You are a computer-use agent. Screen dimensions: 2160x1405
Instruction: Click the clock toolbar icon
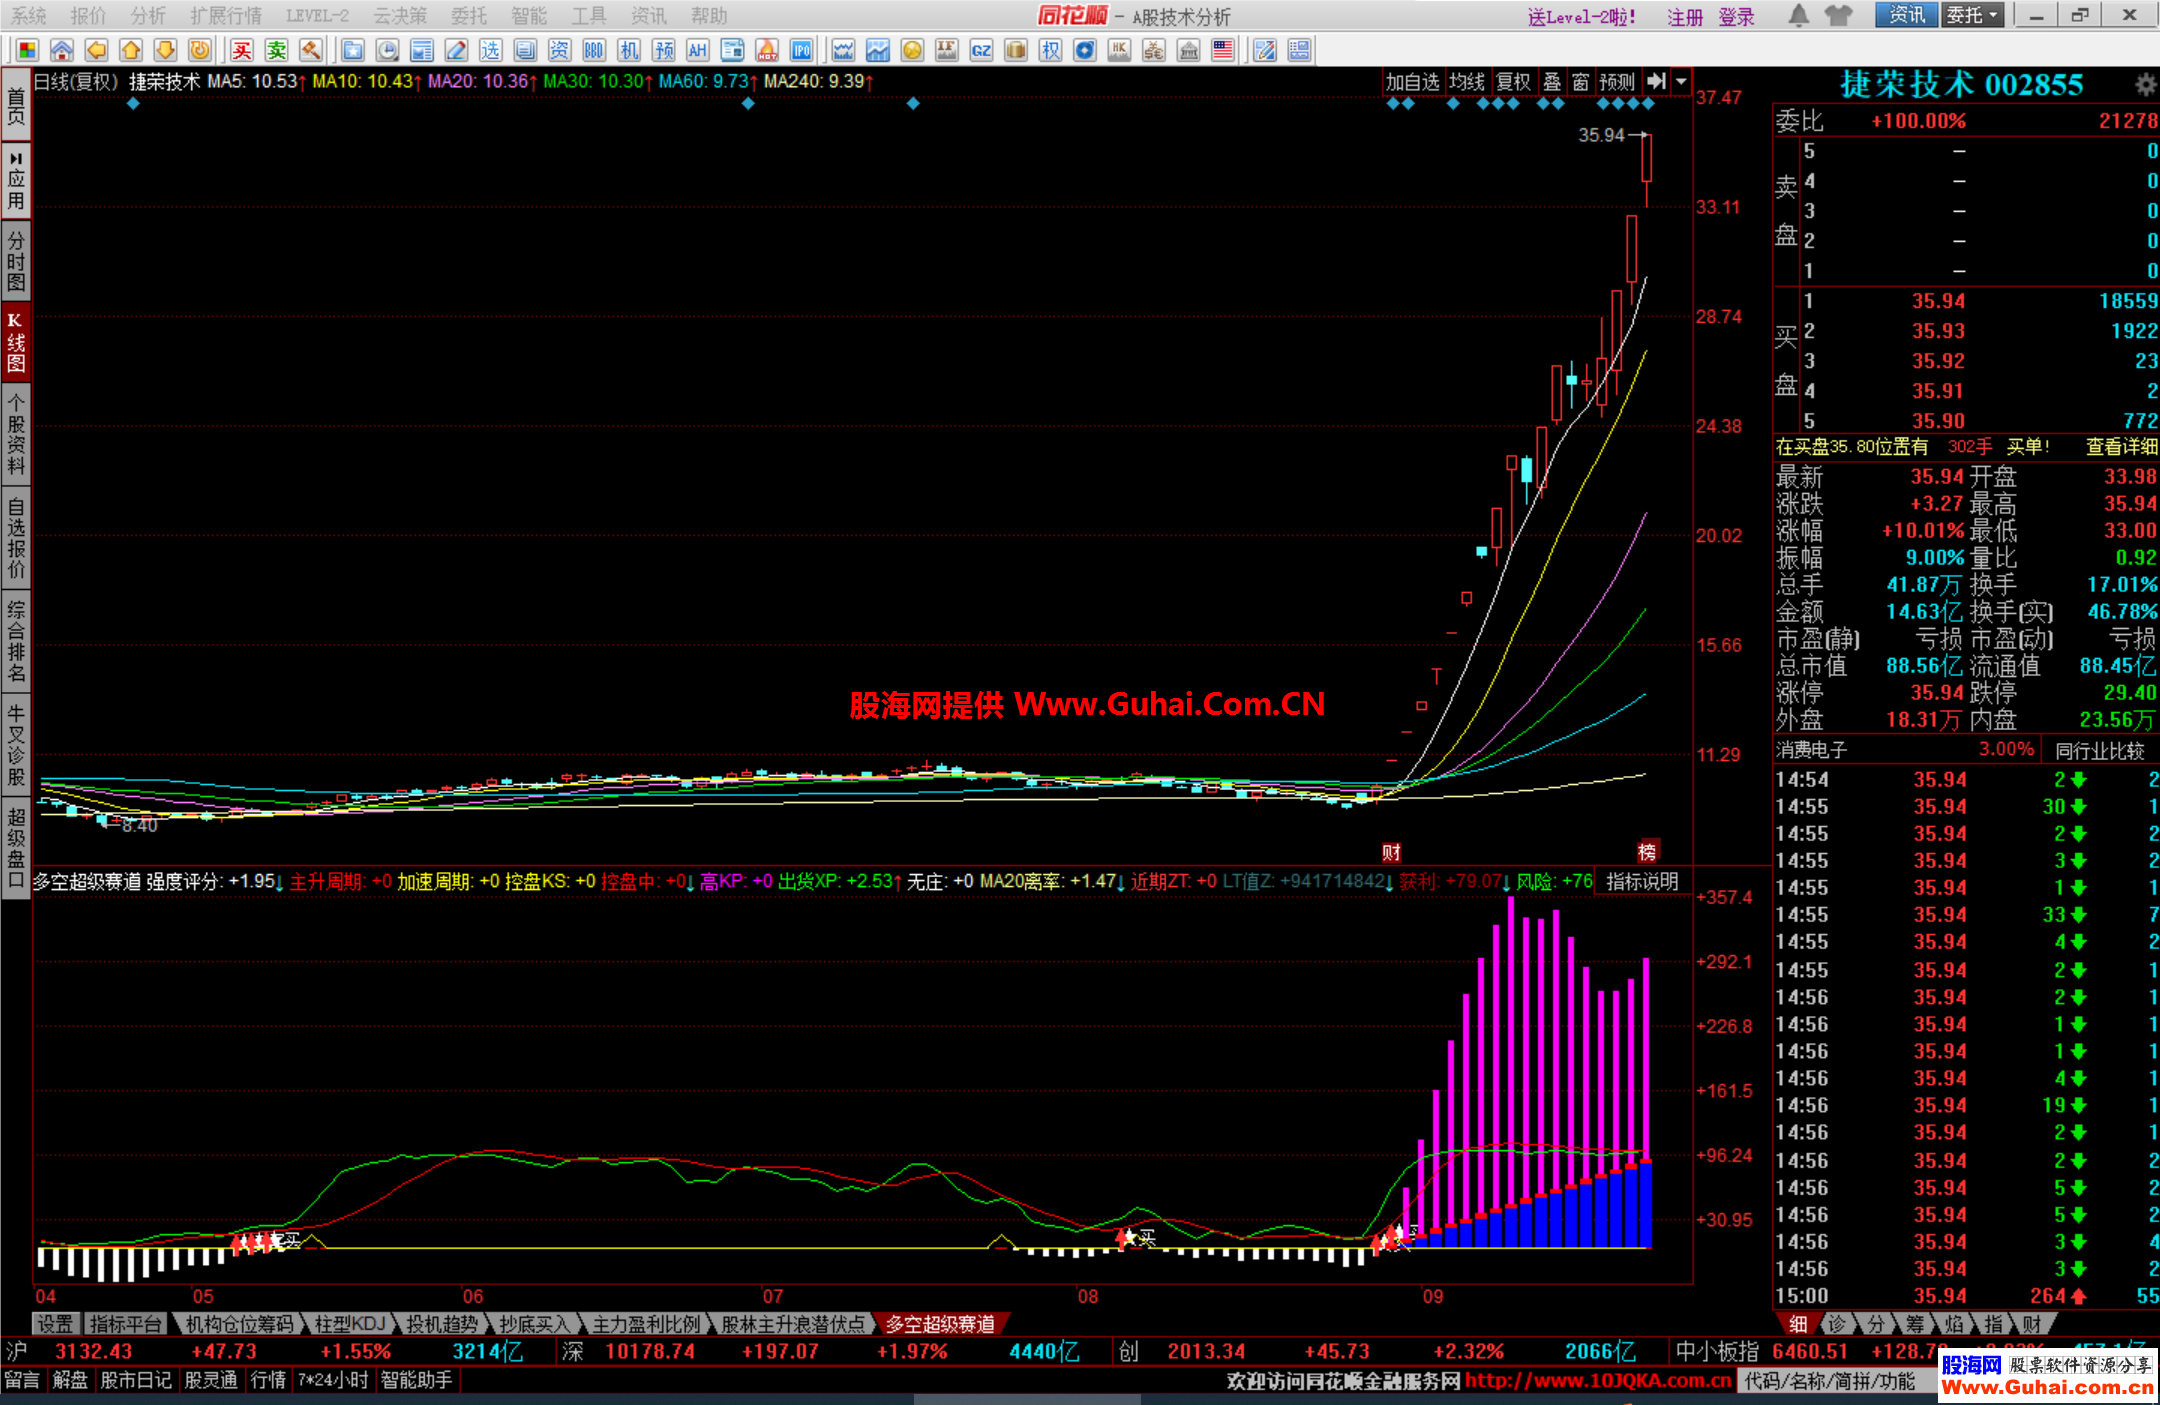[x=388, y=50]
